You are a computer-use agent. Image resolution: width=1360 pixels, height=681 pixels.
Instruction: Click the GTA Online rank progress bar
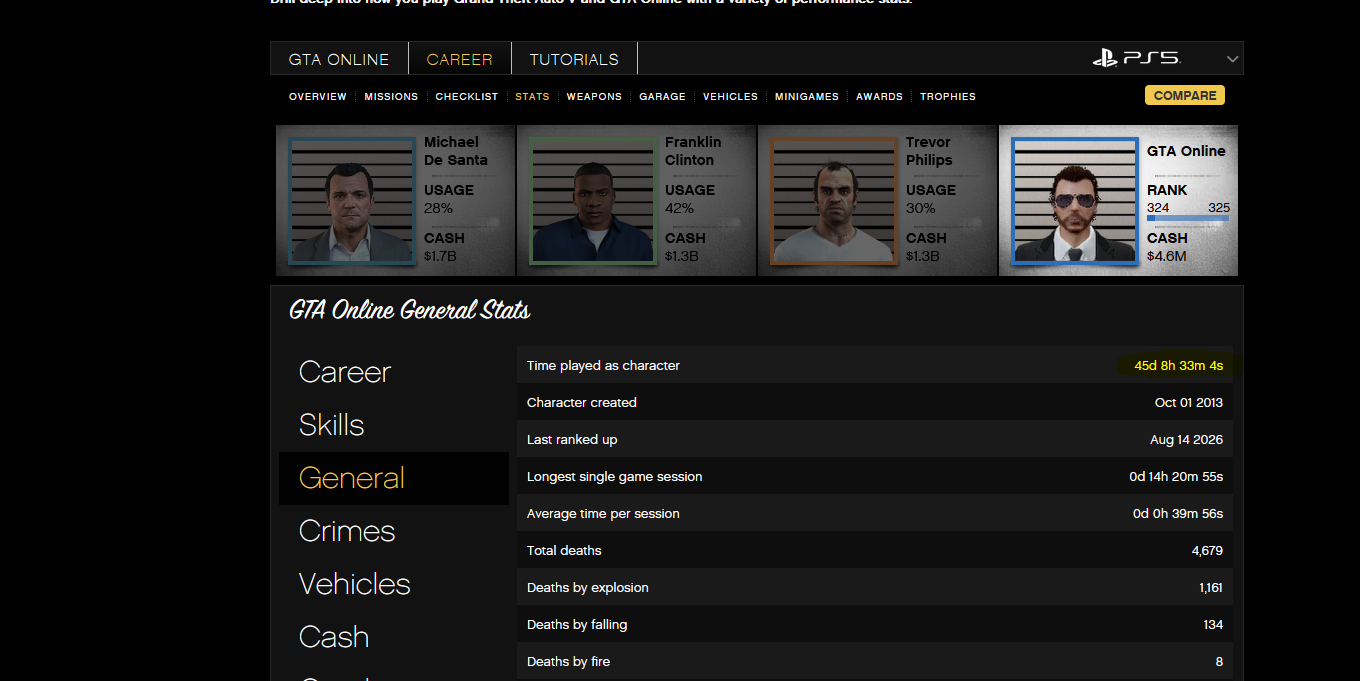pos(1188,218)
